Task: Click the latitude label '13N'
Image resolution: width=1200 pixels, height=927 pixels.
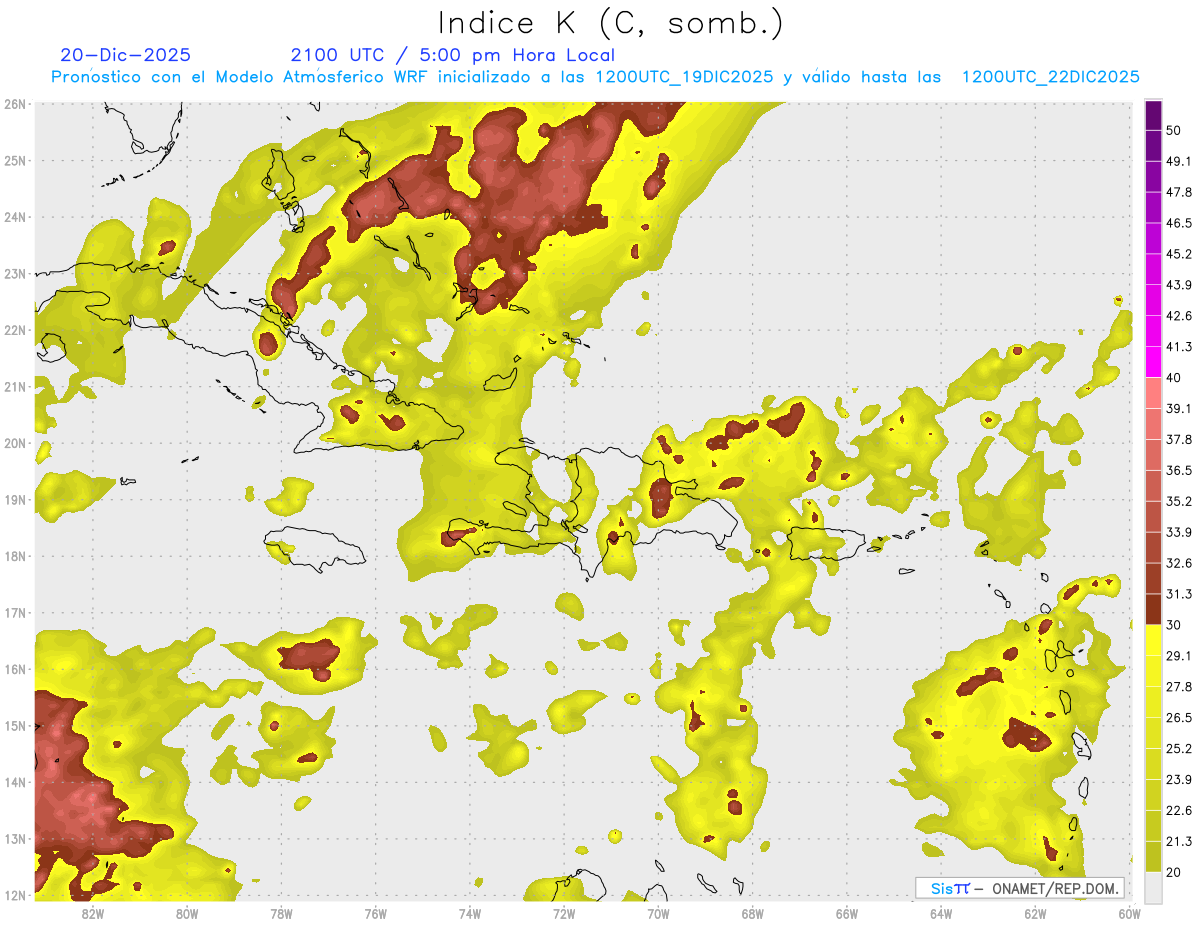Action: coord(15,839)
